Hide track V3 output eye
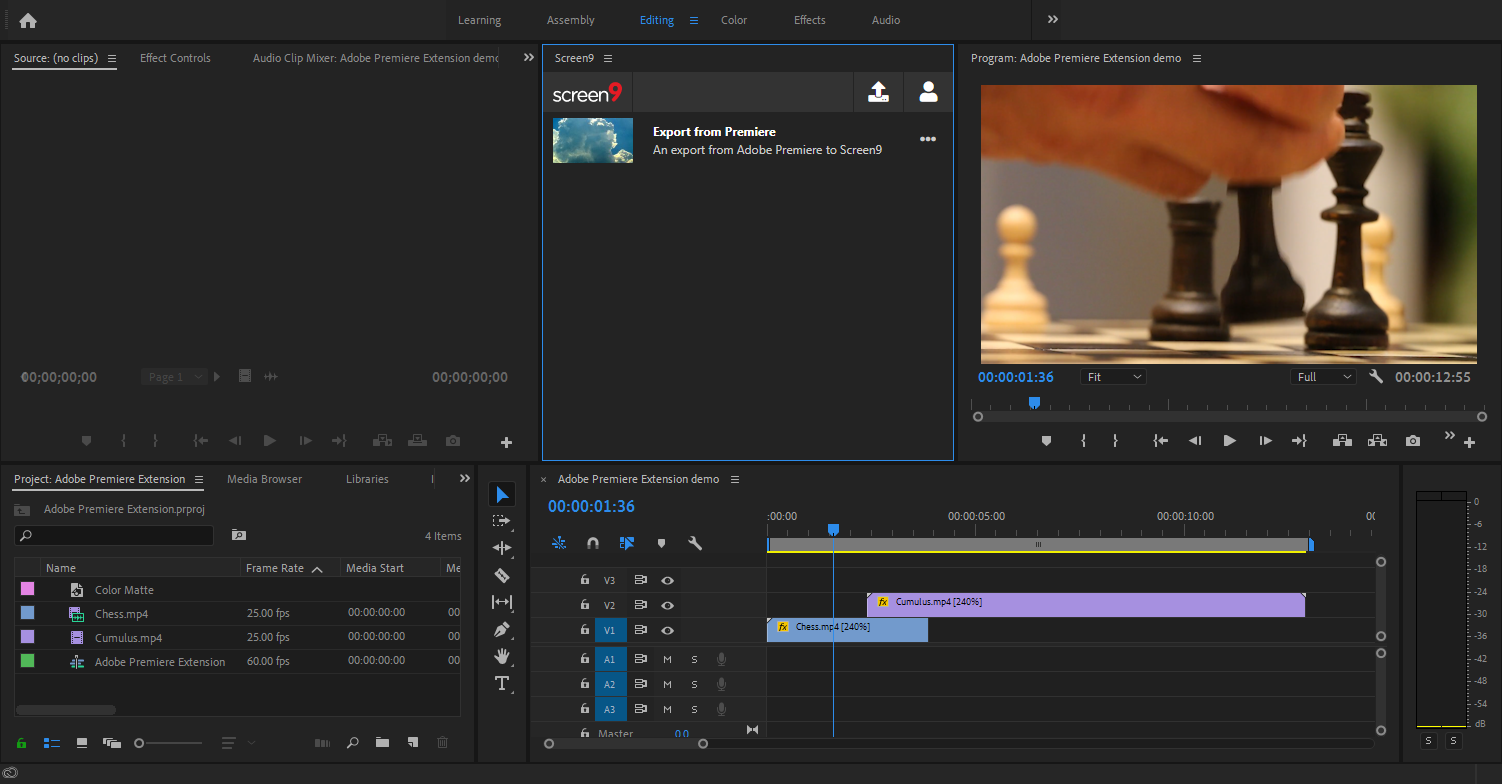The image size is (1502, 784). (x=667, y=580)
